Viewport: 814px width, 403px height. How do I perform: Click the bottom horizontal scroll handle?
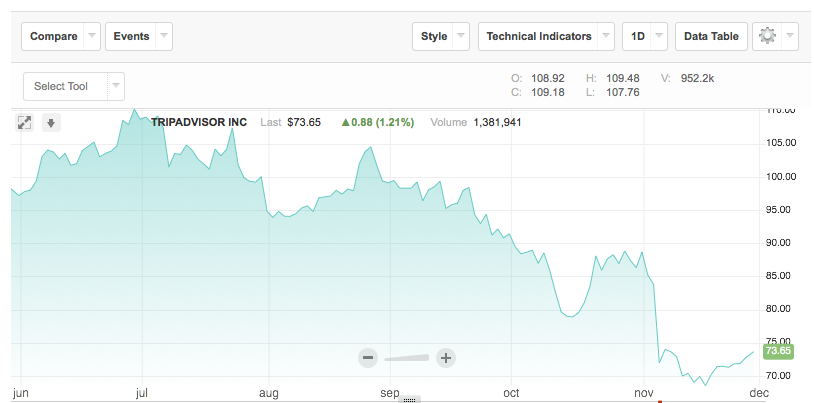click(x=407, y=399)
